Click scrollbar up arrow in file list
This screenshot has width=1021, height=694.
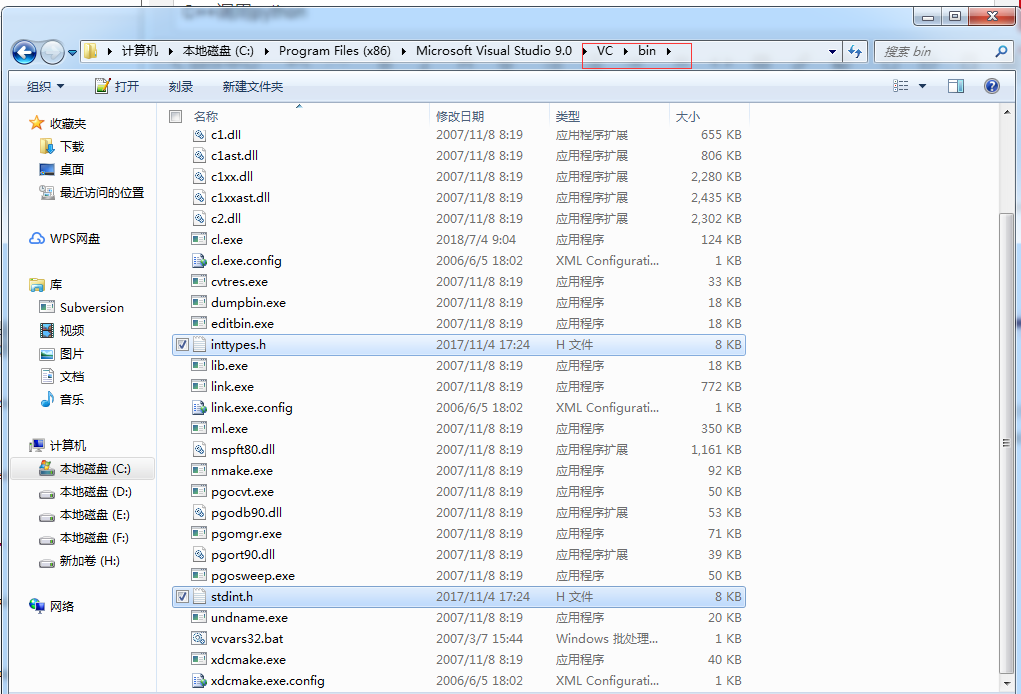coord(1006,112)
